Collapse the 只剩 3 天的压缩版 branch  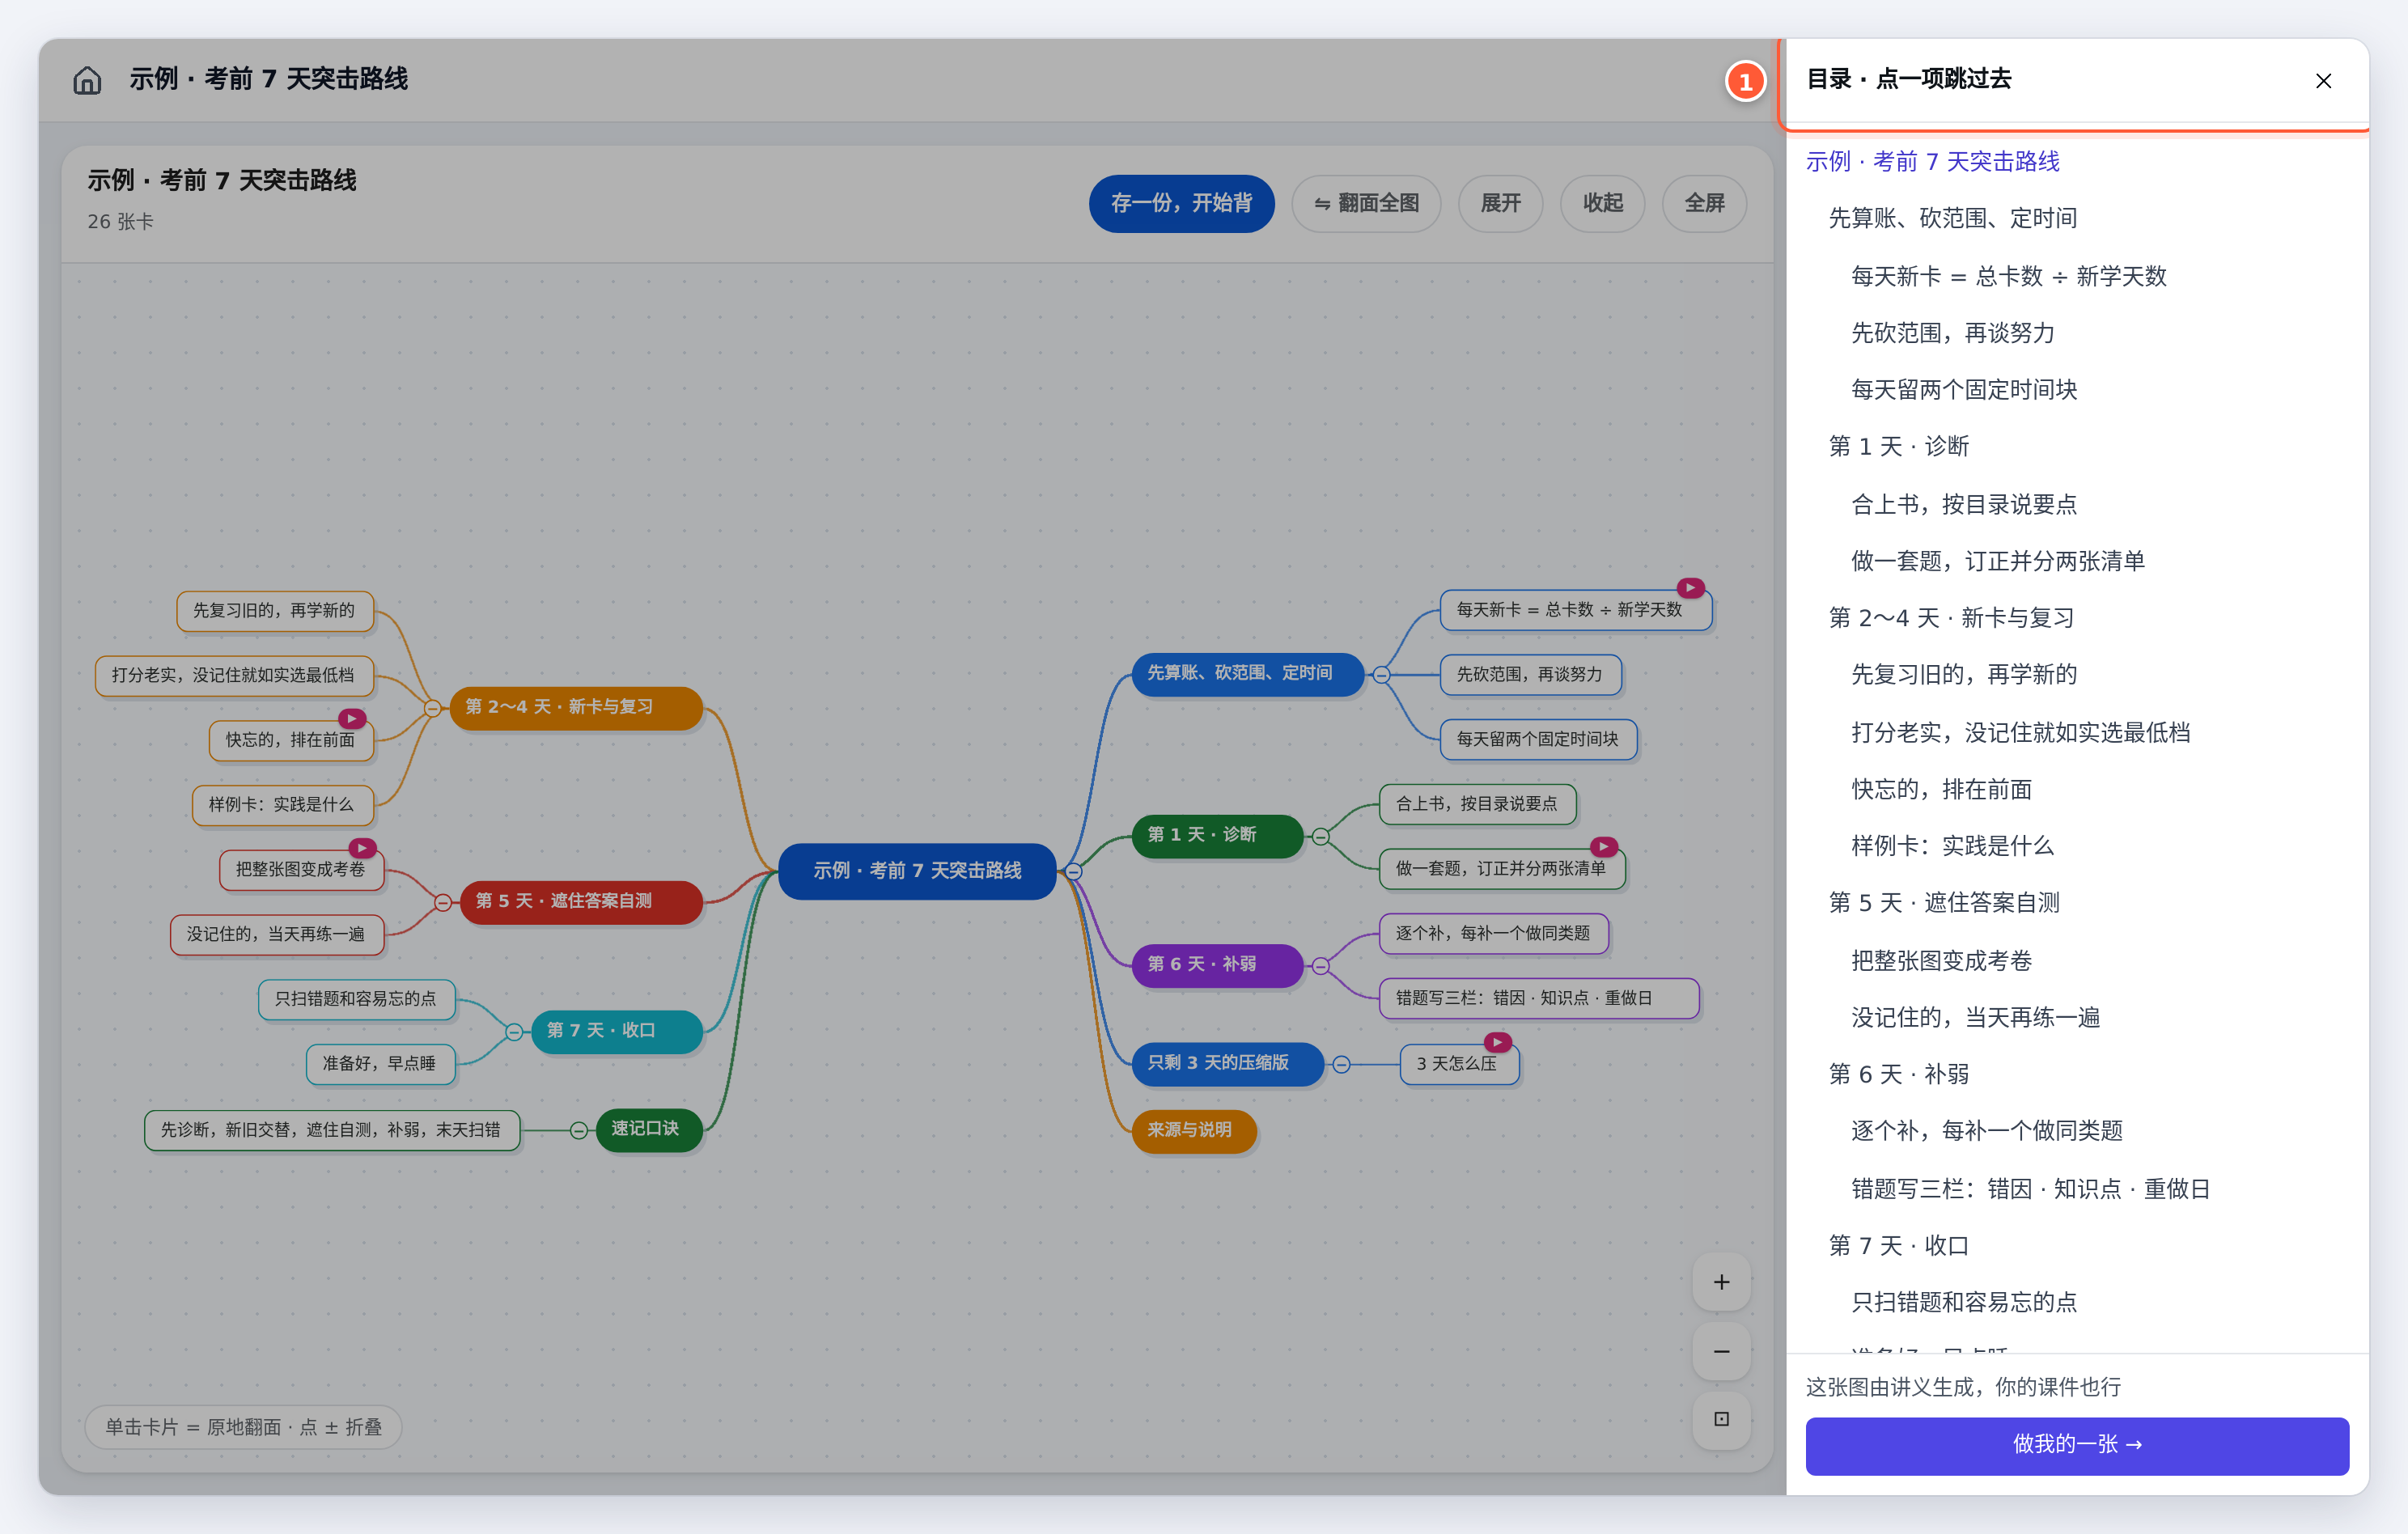point(1341,1064)
